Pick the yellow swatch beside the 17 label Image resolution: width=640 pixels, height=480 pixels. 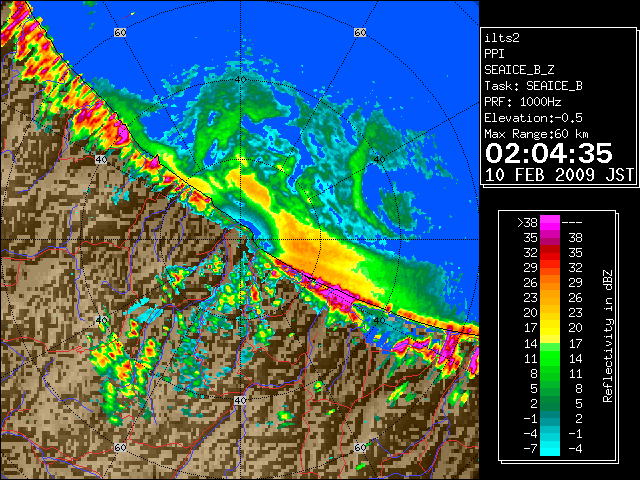550,328
